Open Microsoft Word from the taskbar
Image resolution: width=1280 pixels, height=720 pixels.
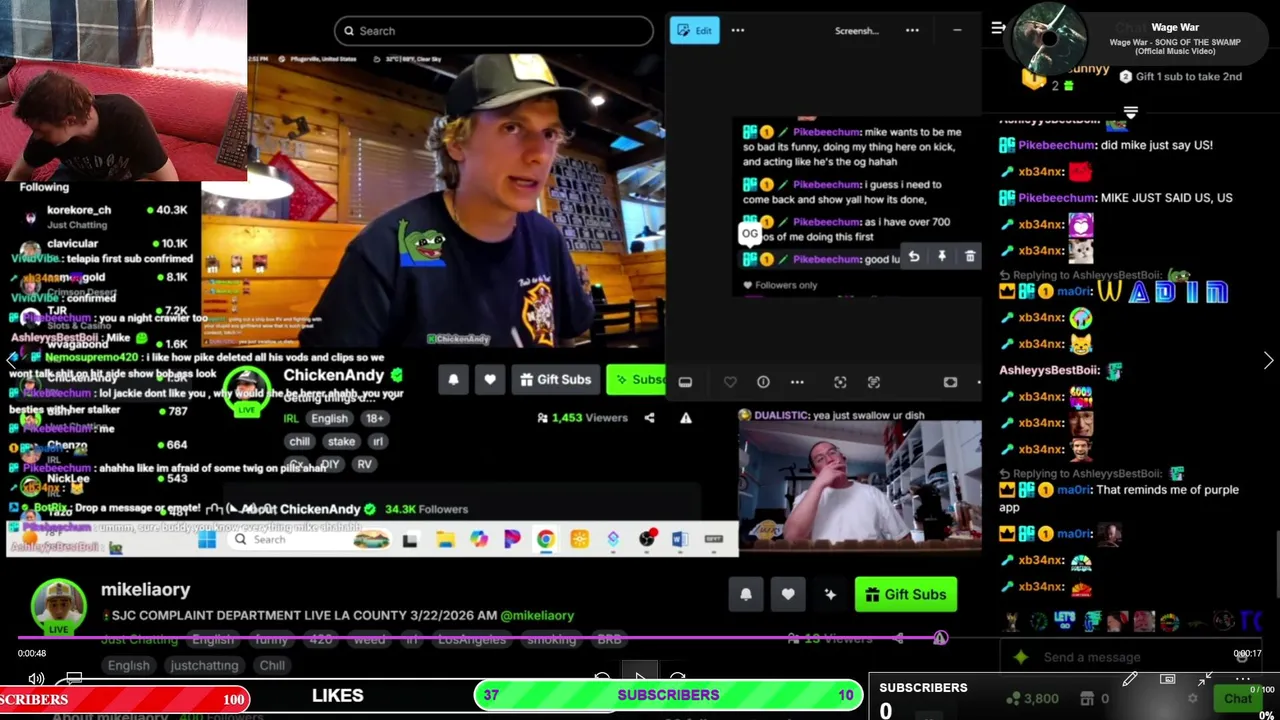point(680,540)
